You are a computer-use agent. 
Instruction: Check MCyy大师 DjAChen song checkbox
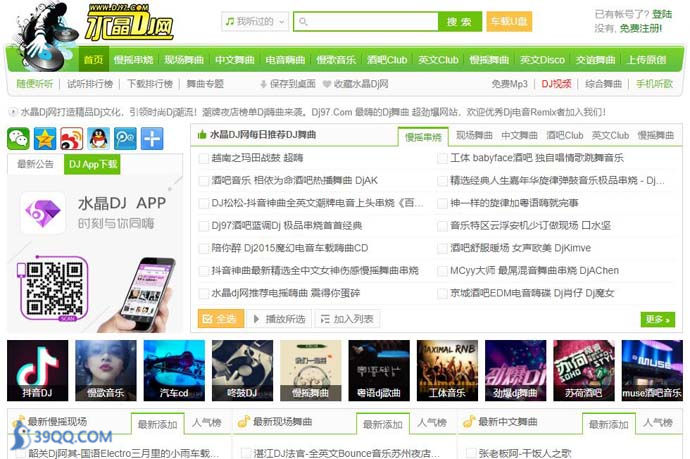click(x=442, y=271)
